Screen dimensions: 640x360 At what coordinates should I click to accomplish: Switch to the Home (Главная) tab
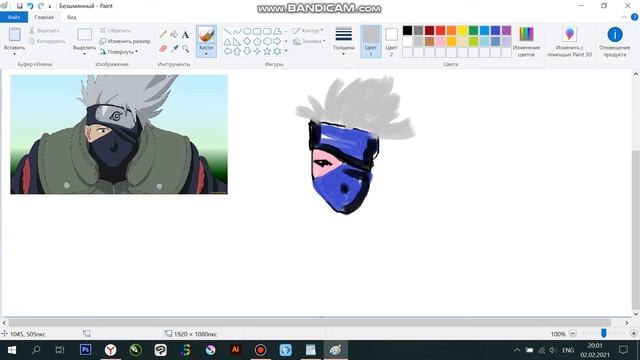coord(44,17)
